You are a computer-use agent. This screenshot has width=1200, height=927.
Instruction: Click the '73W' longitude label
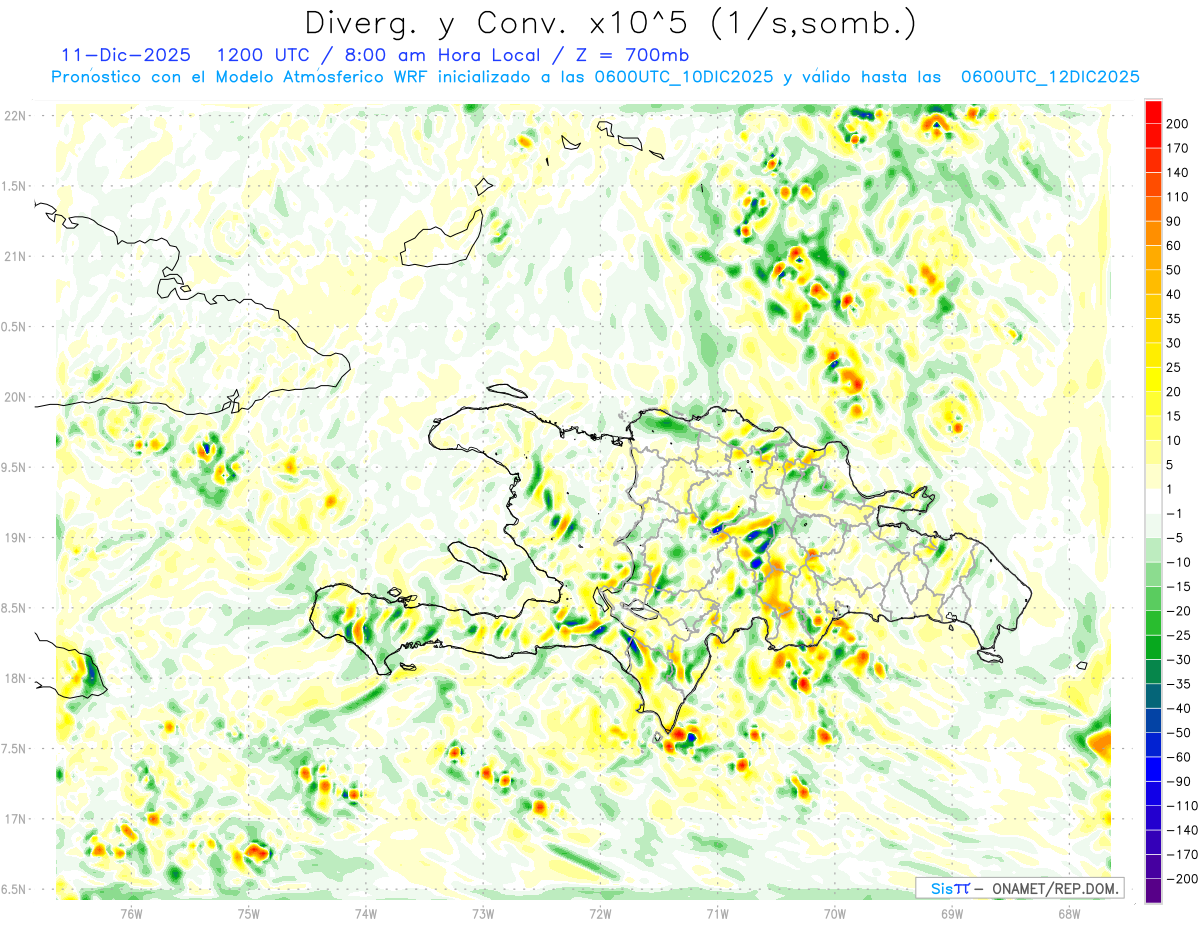click(x=483, y=912)
